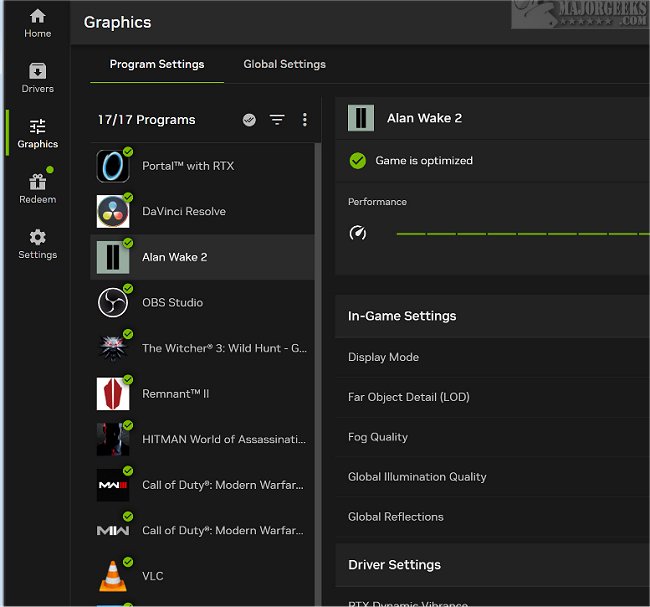The height and width of the screenshot is (607, 650).
Task: Switch to the Global Settings tab
Action: (x=284, y=64)
